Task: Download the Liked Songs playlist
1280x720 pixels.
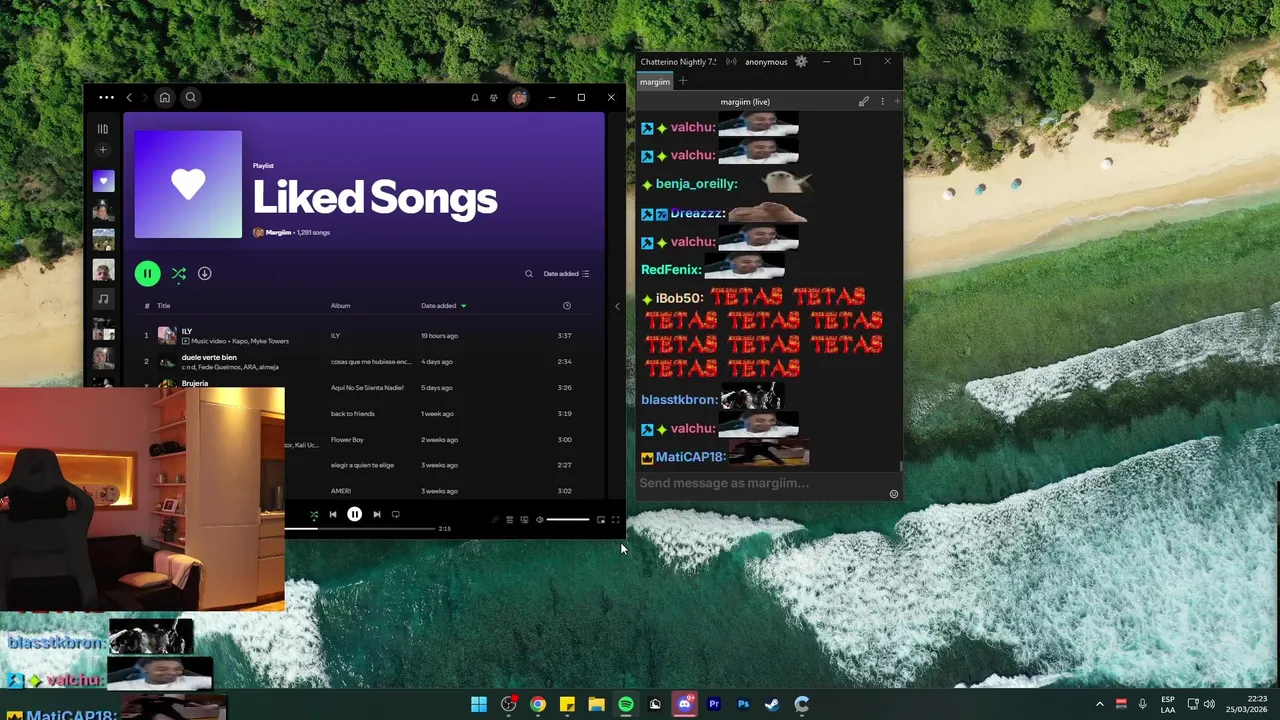Action: click(204, 273)
